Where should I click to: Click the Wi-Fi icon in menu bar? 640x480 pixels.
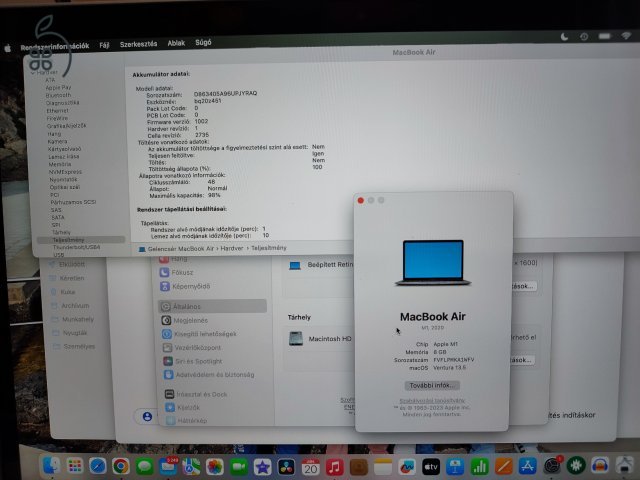click(x=626, y=36)
